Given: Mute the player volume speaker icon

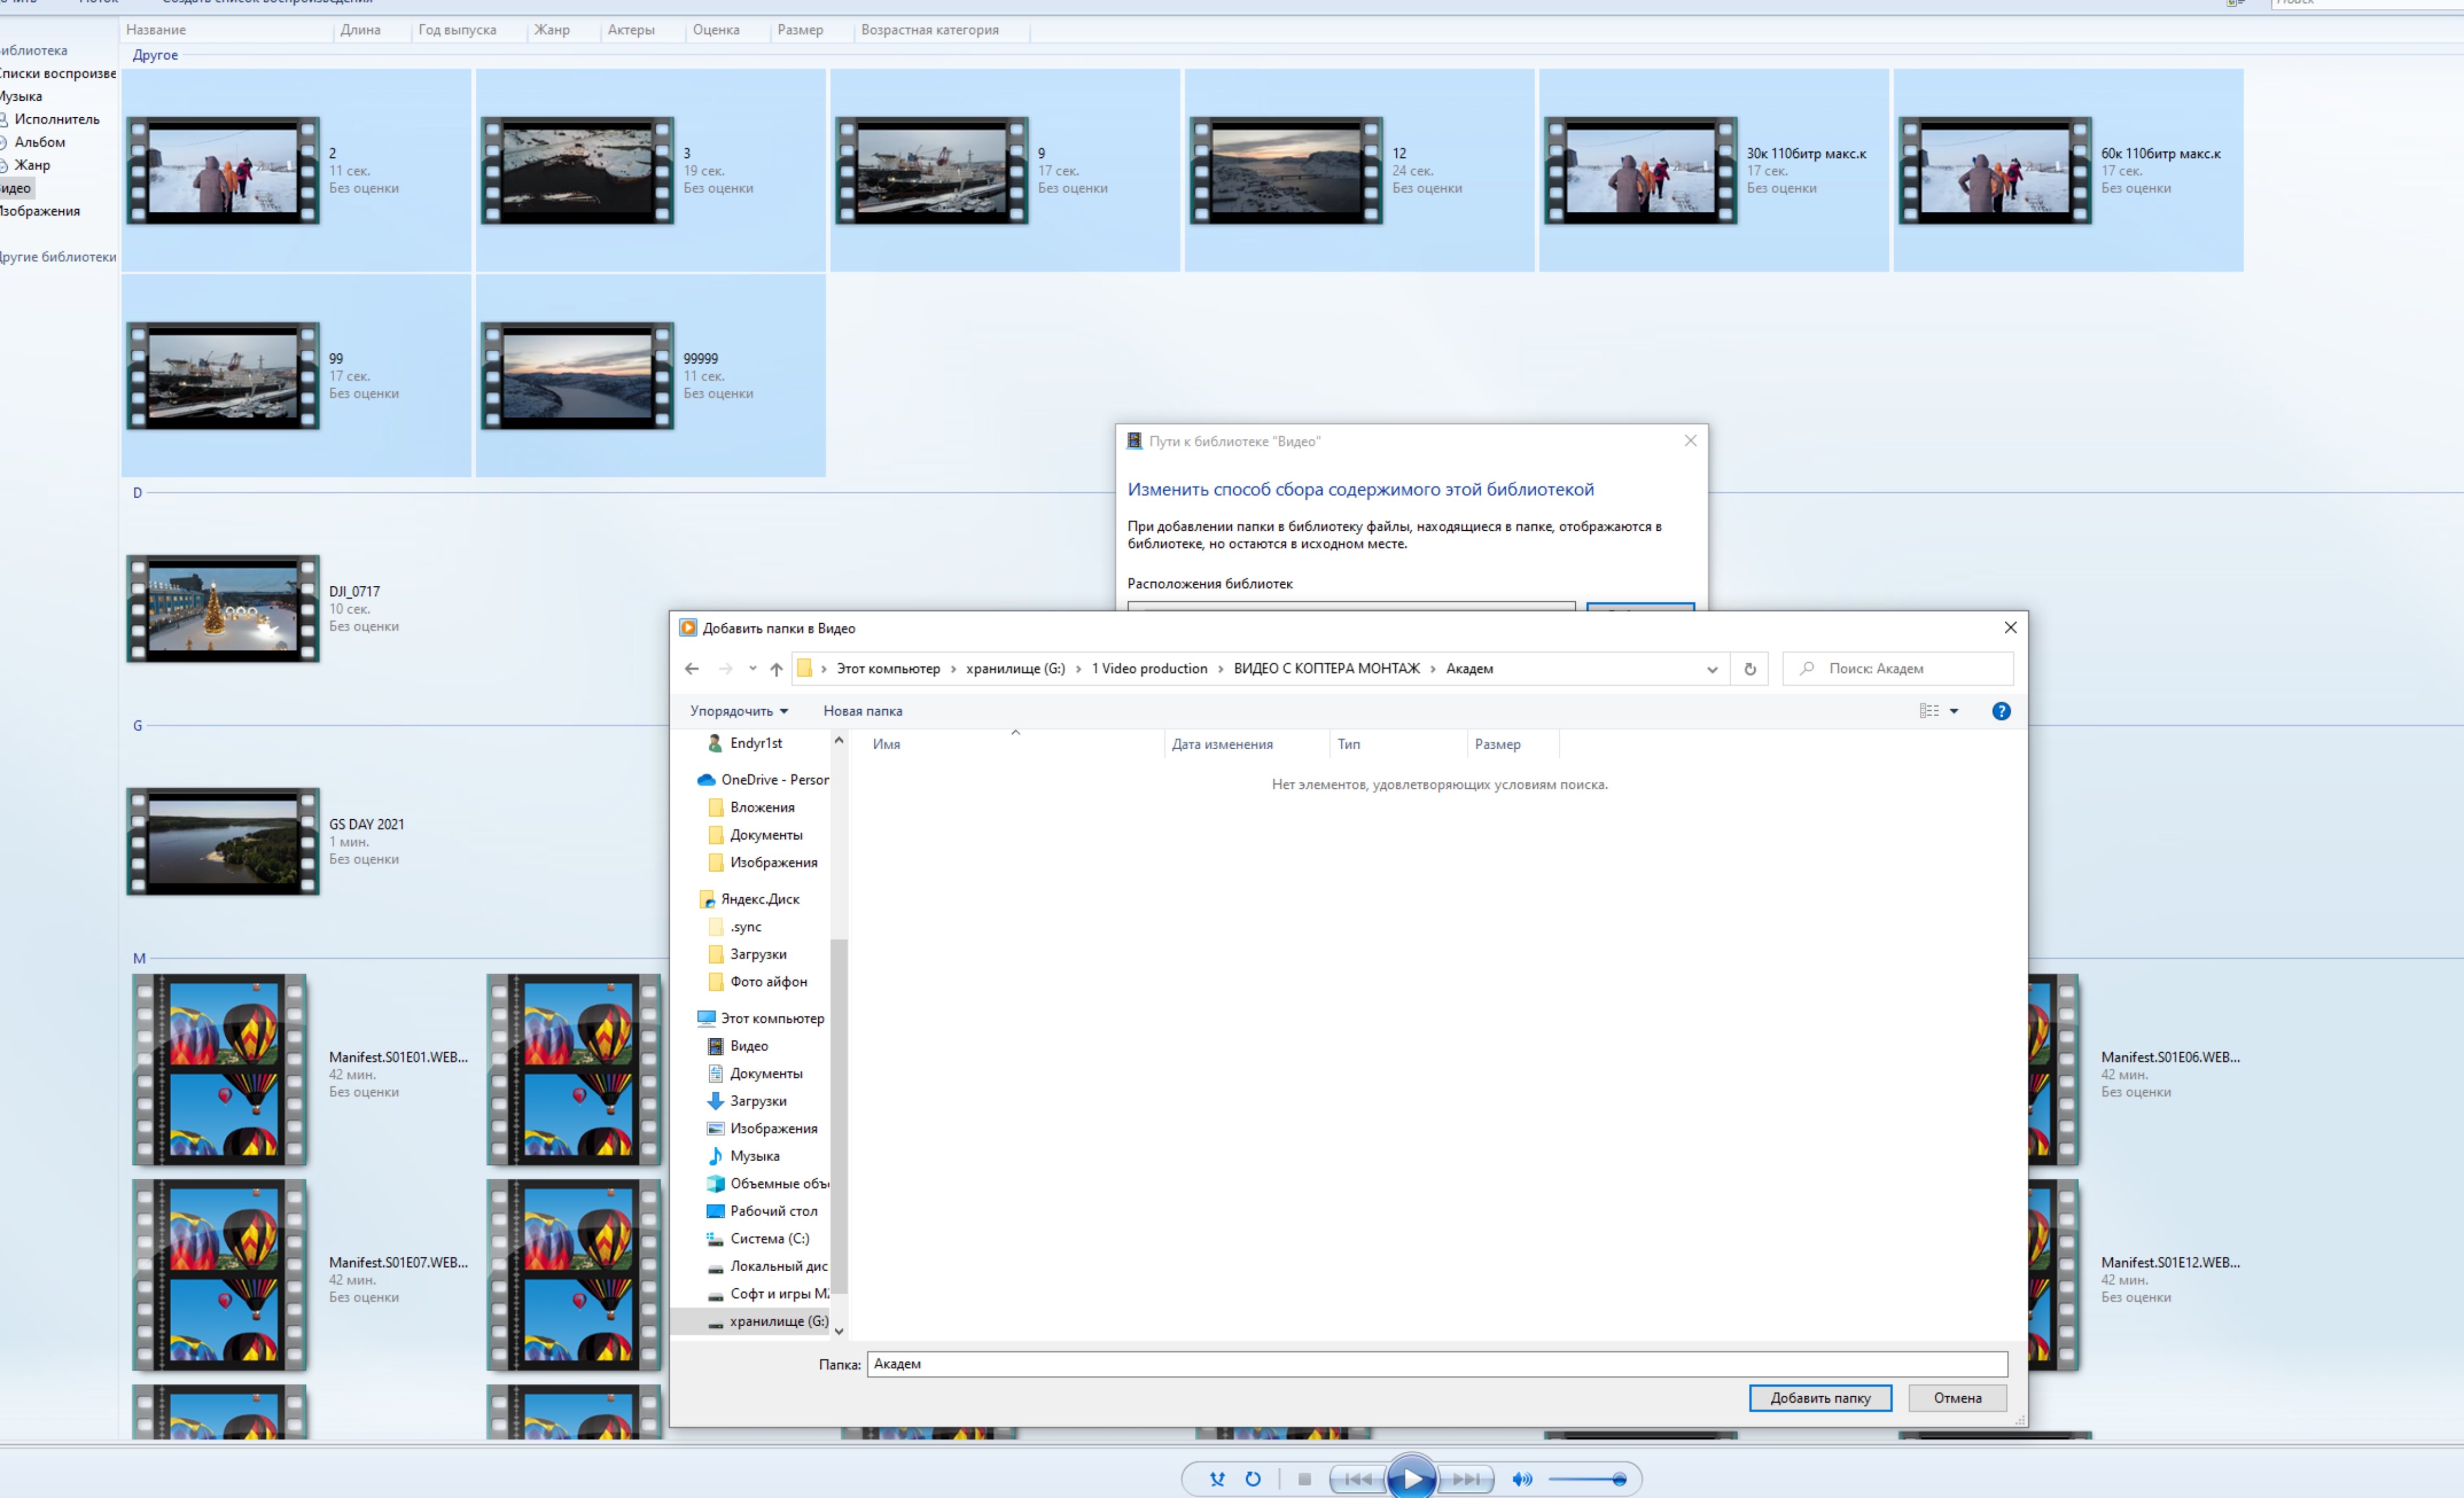Looking at the screenshot, I should pos(1522,1479).
